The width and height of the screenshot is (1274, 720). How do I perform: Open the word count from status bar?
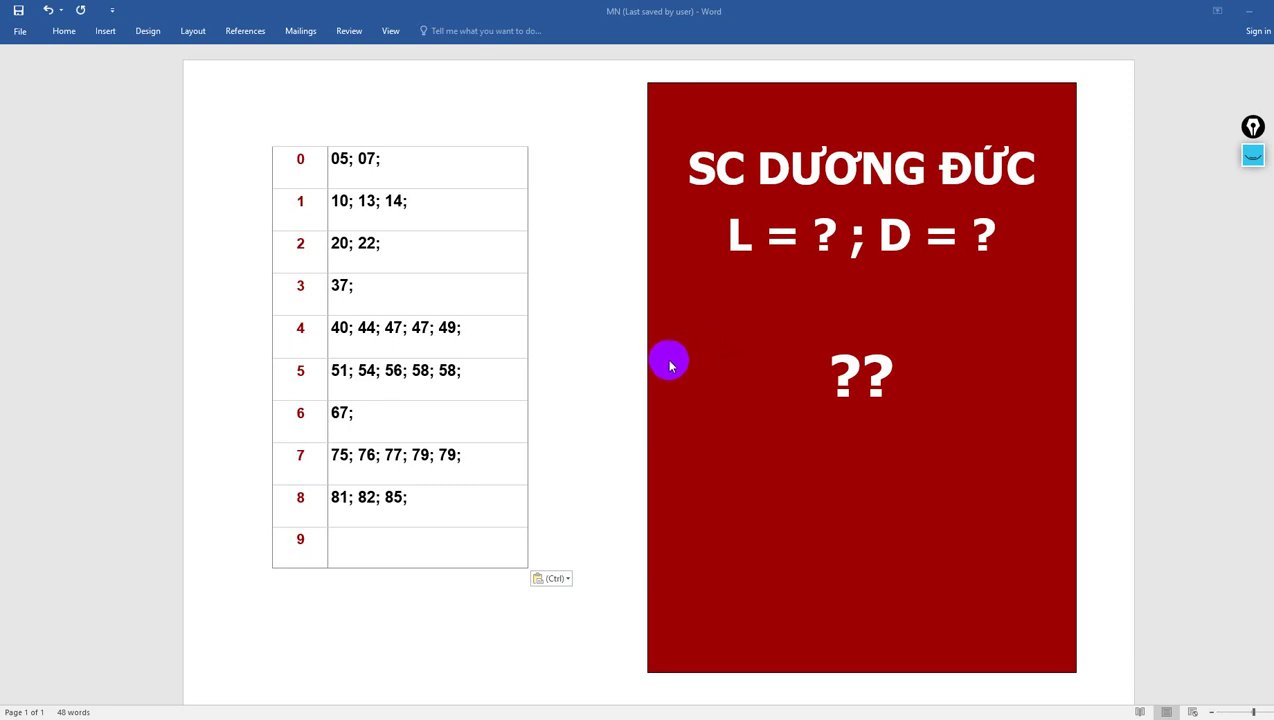pyautogui.click(x=73, y=712)
